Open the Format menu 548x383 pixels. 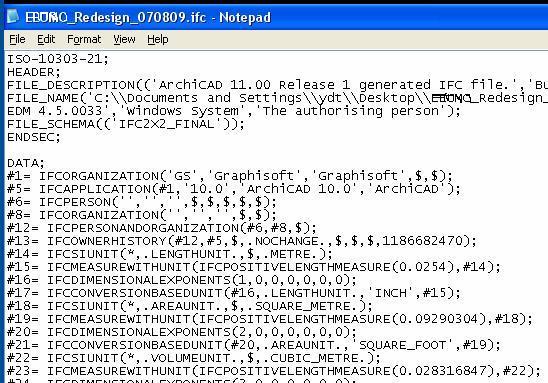[x=84, y=39]
